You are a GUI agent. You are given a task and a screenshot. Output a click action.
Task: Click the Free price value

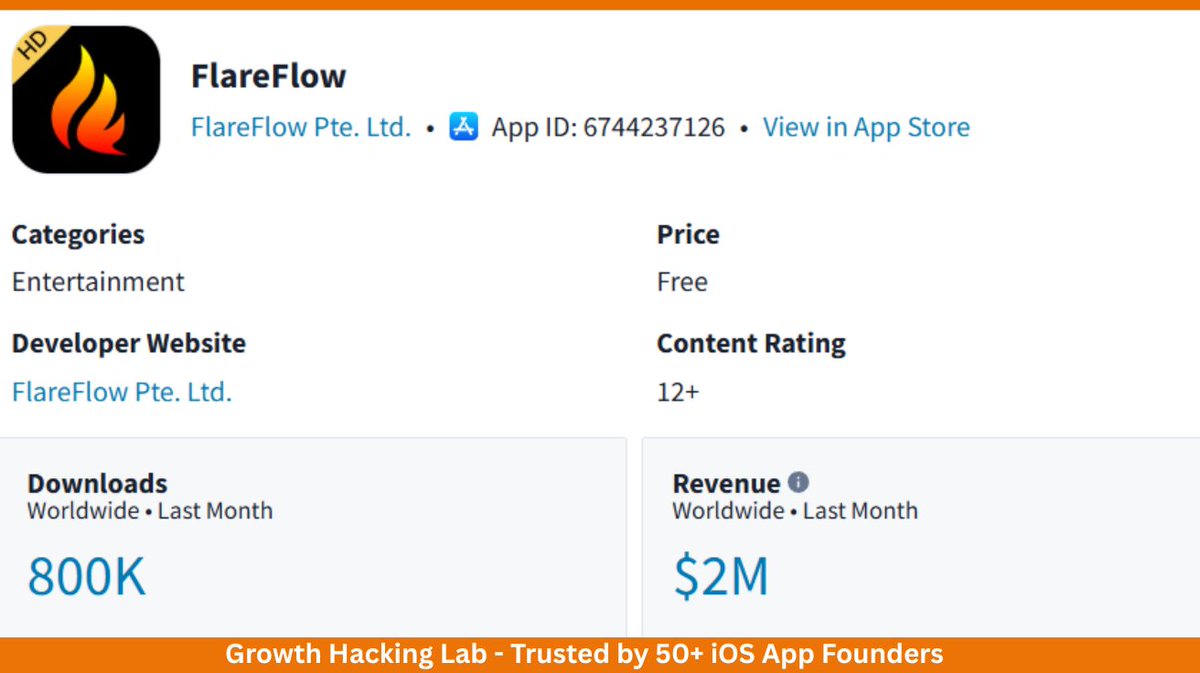pos(682,282)
